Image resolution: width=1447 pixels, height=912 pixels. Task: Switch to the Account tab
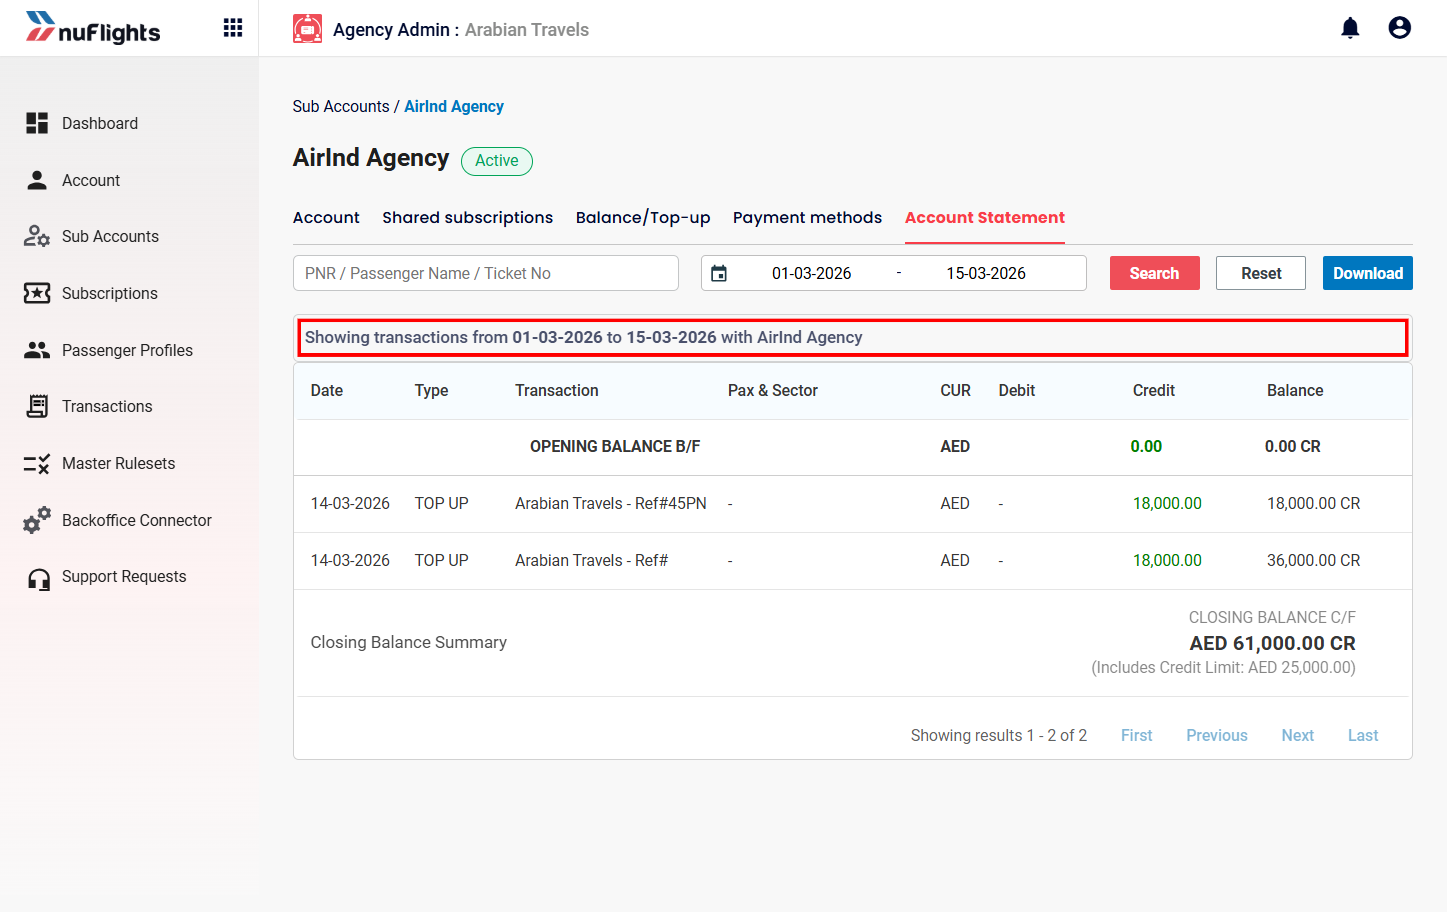point(326,217)
